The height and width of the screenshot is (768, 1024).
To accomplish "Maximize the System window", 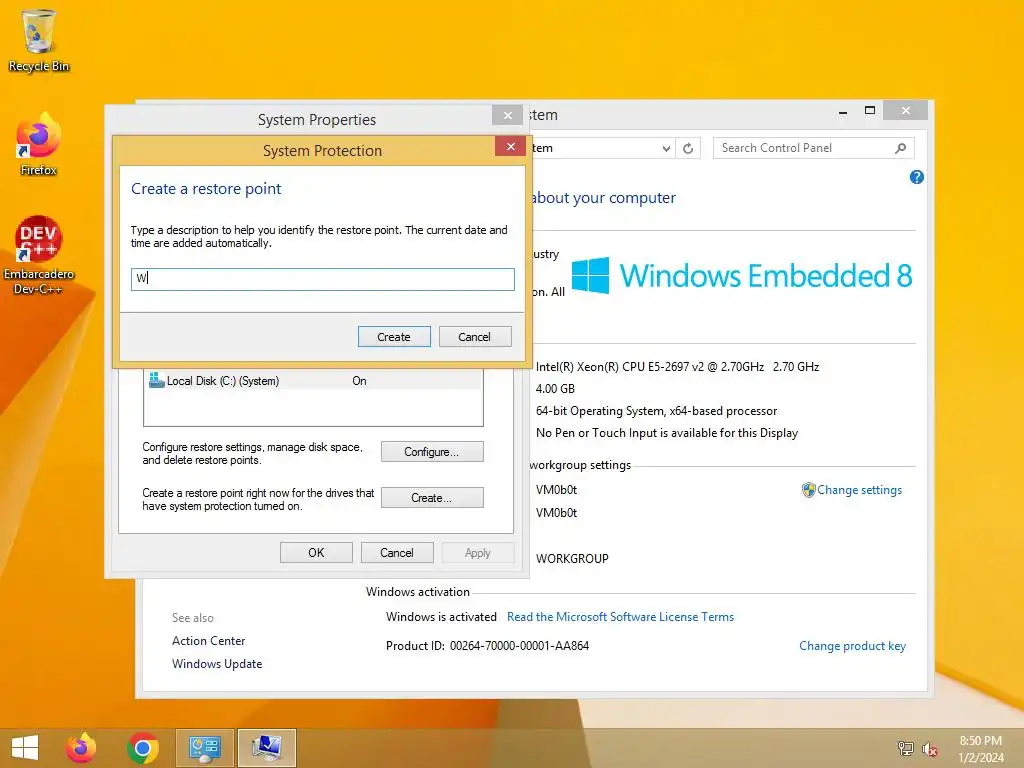I will 869,110.
